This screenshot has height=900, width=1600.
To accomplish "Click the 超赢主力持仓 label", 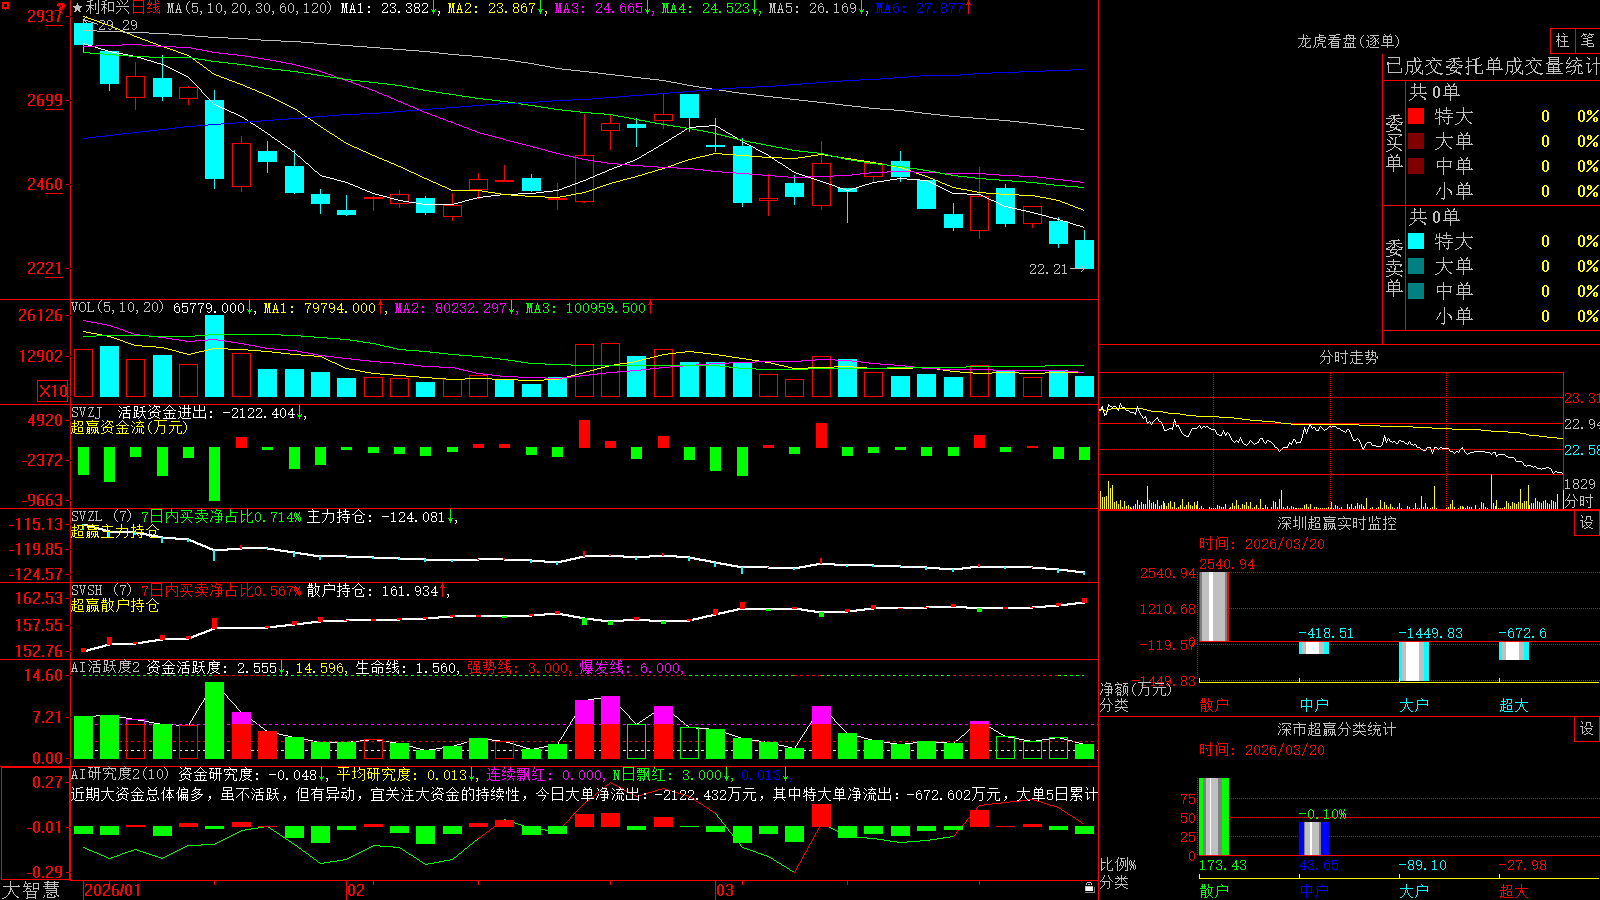I will coord(114,531).
